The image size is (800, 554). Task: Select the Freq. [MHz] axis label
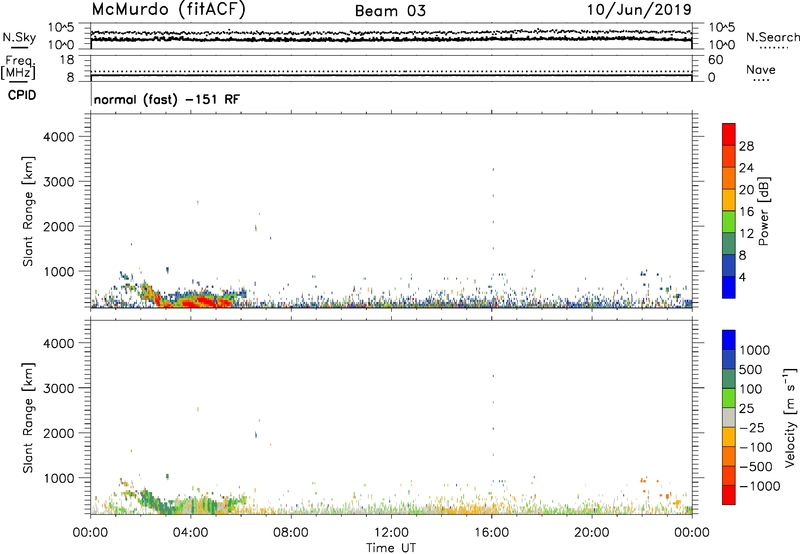pyautogui.click(x=19, y=67)
